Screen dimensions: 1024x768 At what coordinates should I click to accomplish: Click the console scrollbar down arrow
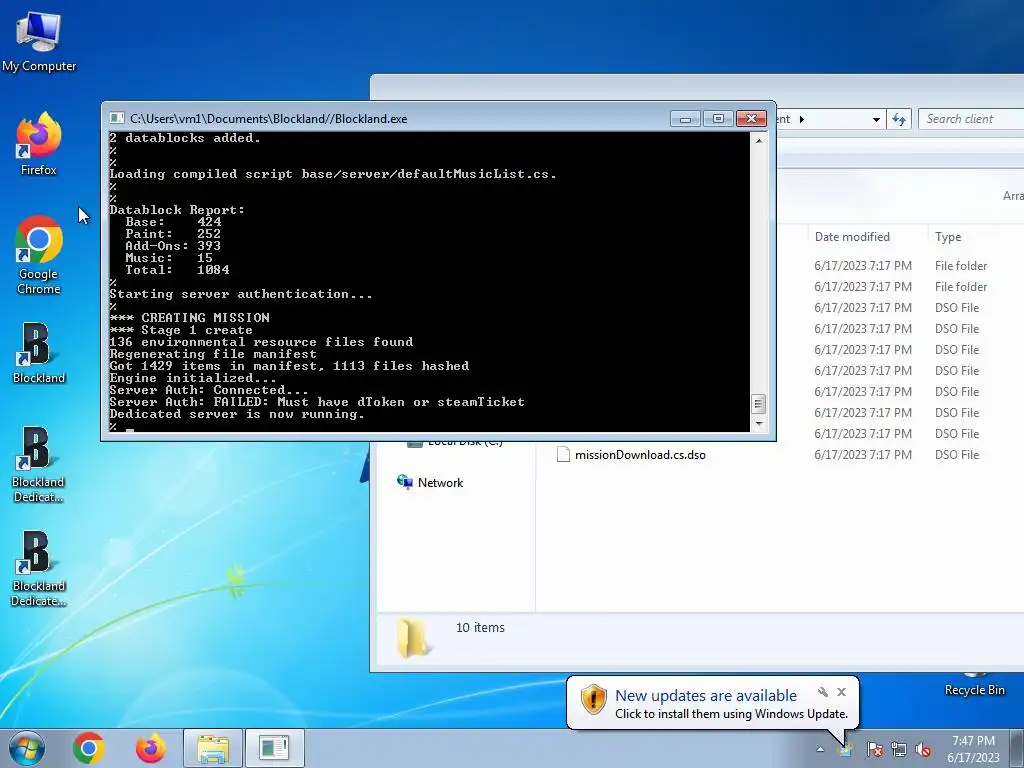click(758, 423)
